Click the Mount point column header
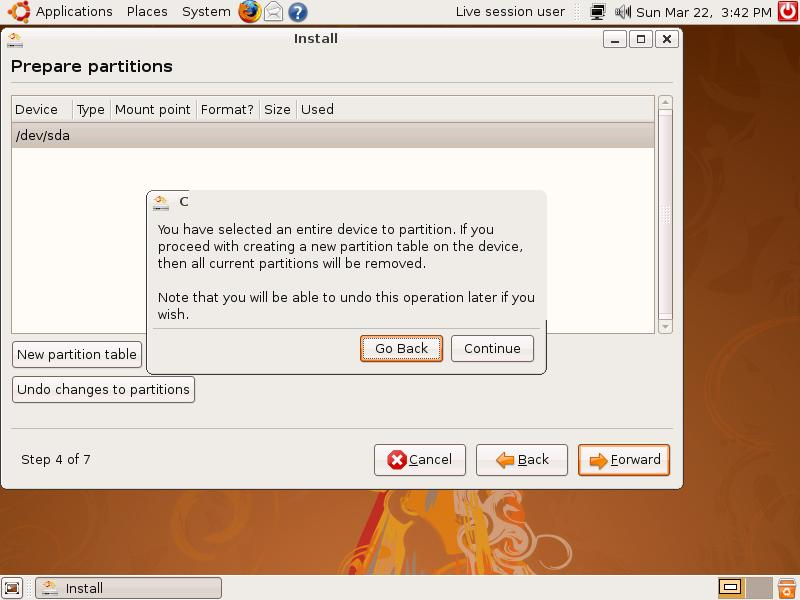This screenshot has height=600, width=800. [153, 109]
